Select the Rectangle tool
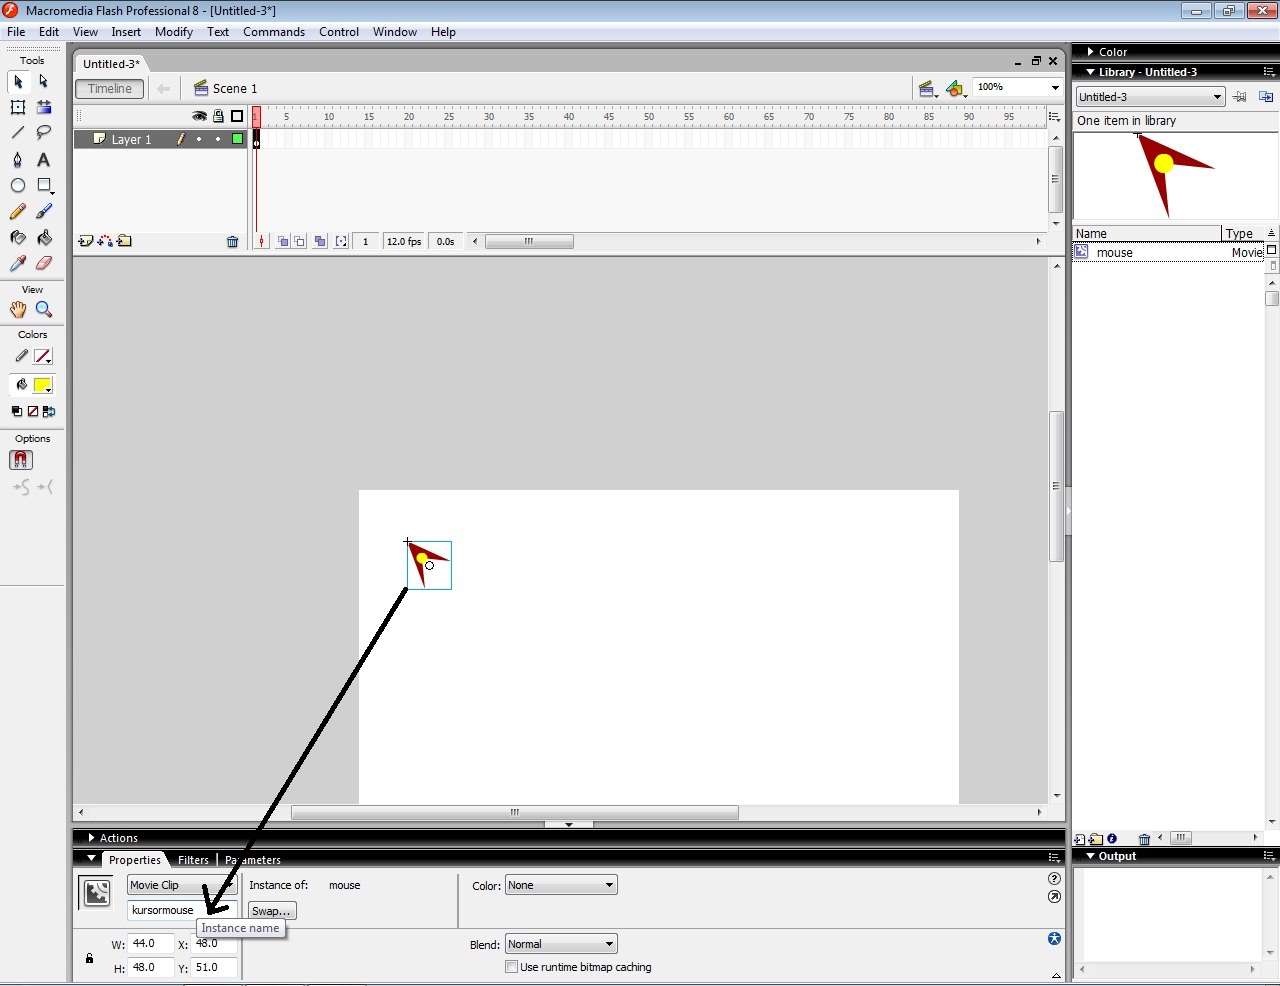This screenshot has height=986, width=1280. 43,185
